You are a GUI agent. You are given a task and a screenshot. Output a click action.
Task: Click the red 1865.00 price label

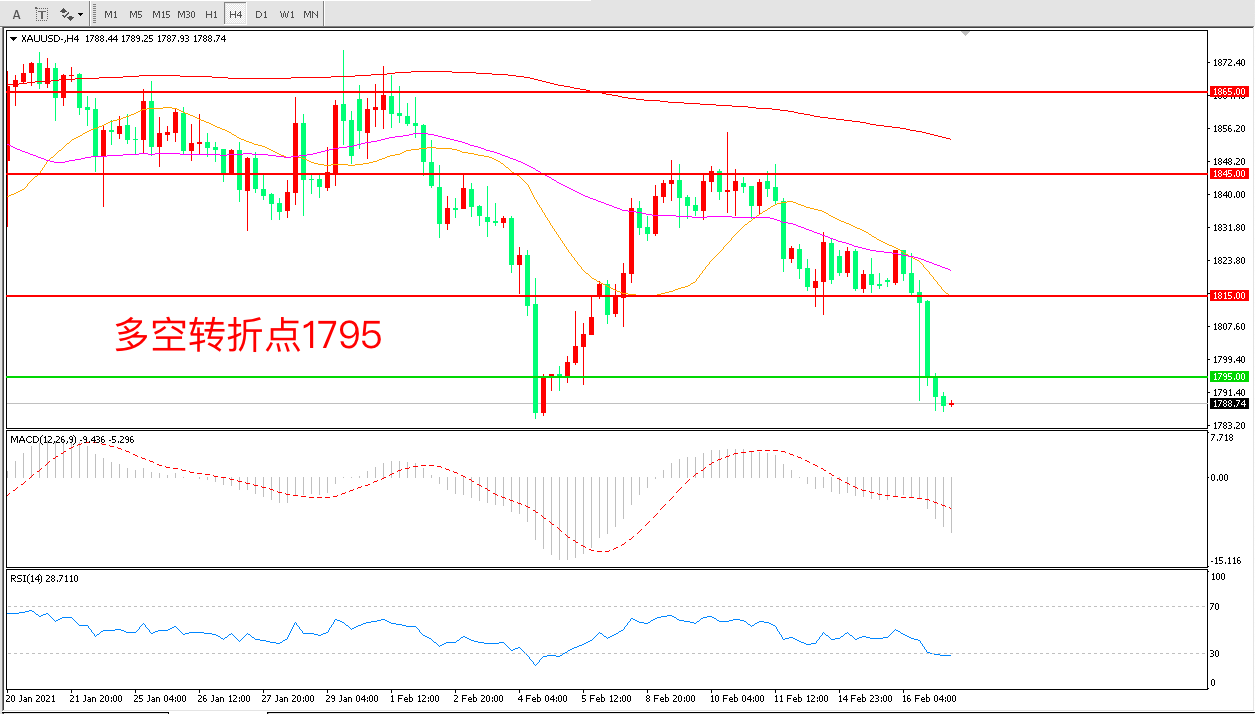[x=1229, y=92]
